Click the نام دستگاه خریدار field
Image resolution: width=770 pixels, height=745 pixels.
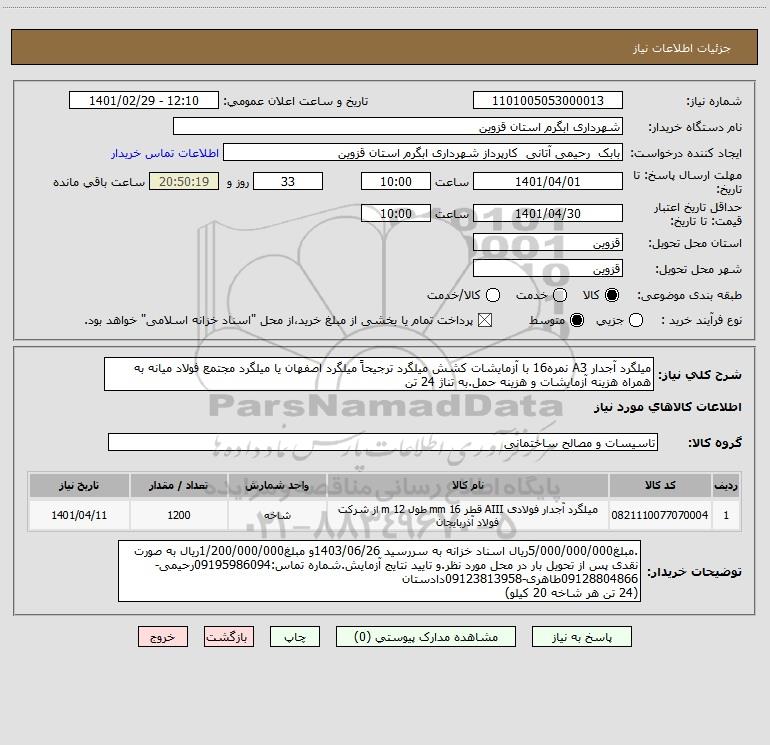pyautogui.click(x=398, y=126)
